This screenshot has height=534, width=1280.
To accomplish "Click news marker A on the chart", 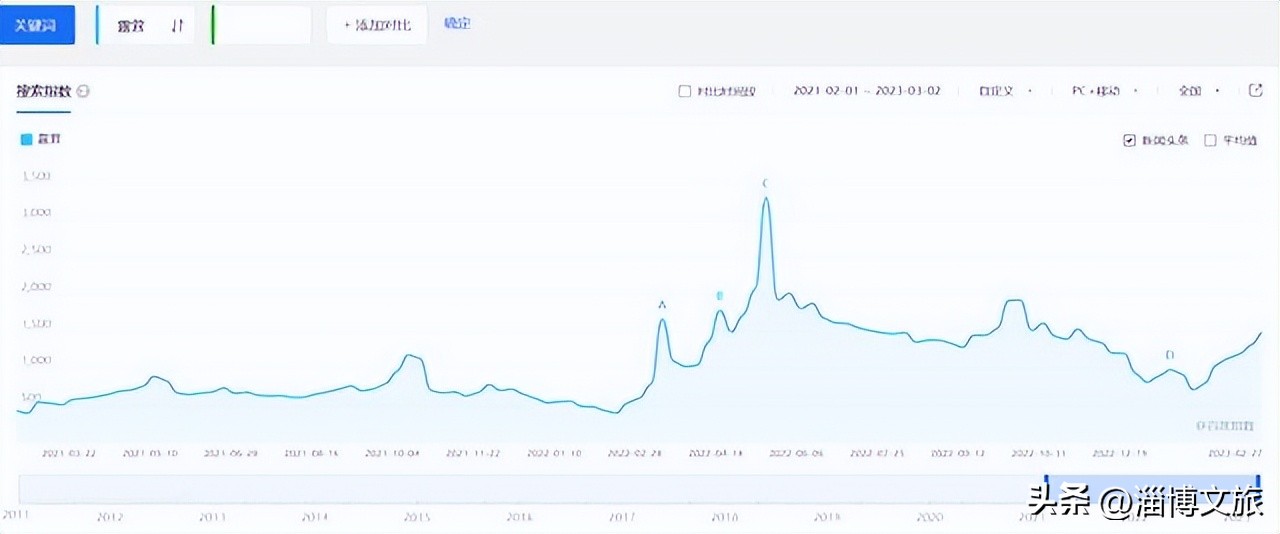I will (662, 304).
